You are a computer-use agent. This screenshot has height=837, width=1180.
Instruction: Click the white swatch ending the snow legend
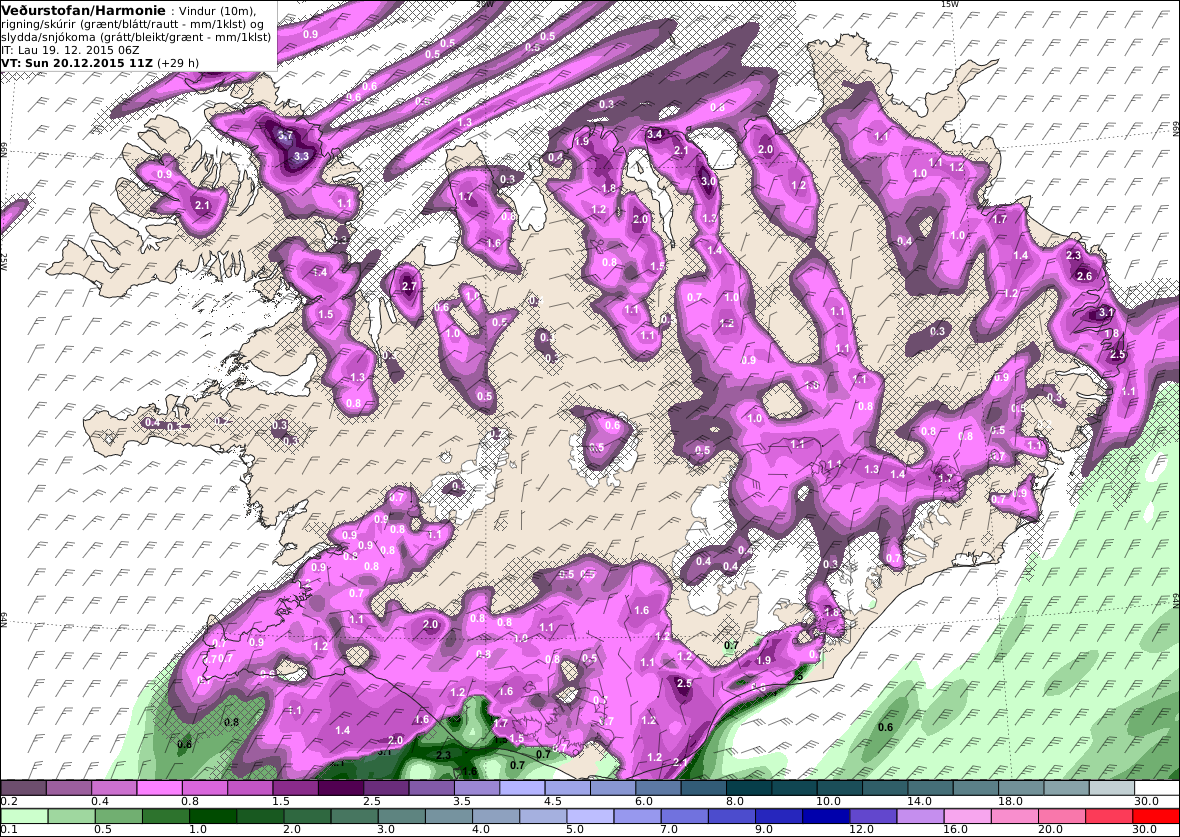[1157, 788]
